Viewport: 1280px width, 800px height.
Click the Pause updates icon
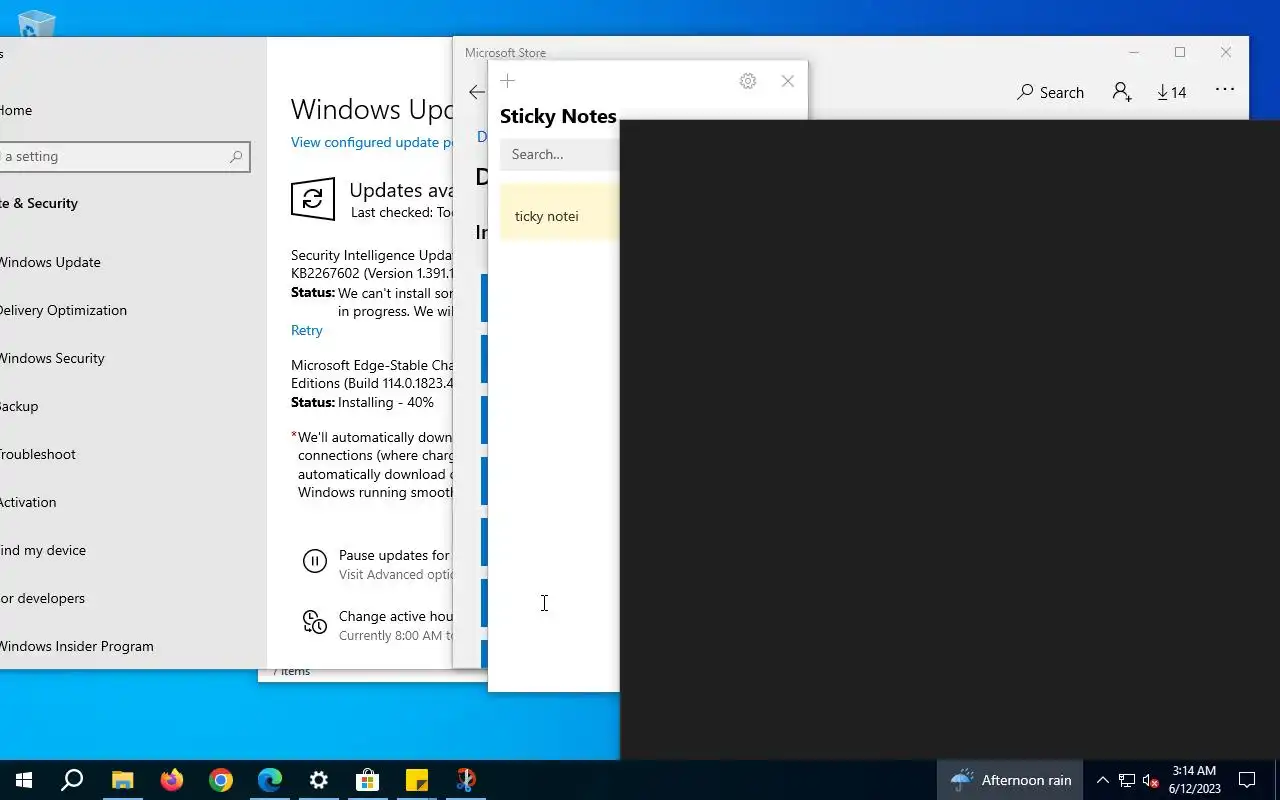[x=314, y=561]
